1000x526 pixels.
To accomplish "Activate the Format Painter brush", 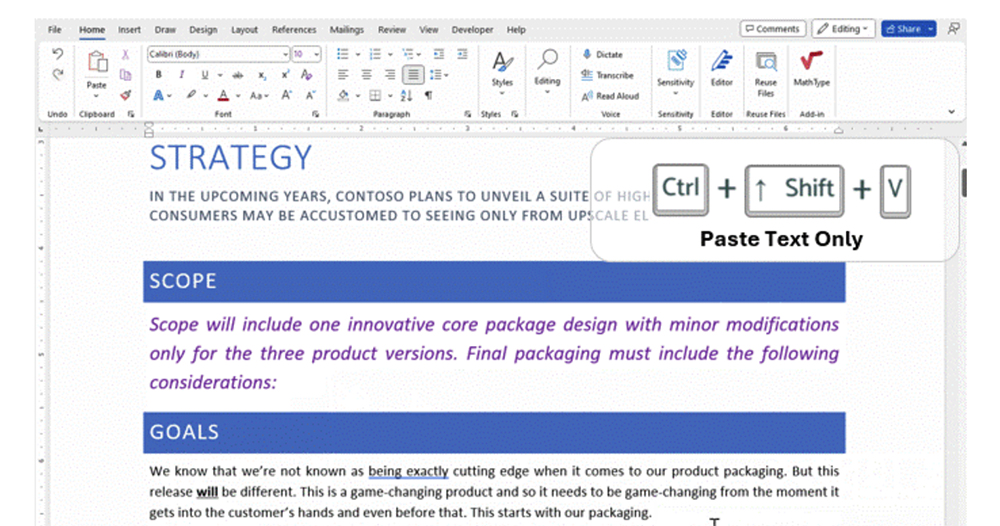I will 126,96.
